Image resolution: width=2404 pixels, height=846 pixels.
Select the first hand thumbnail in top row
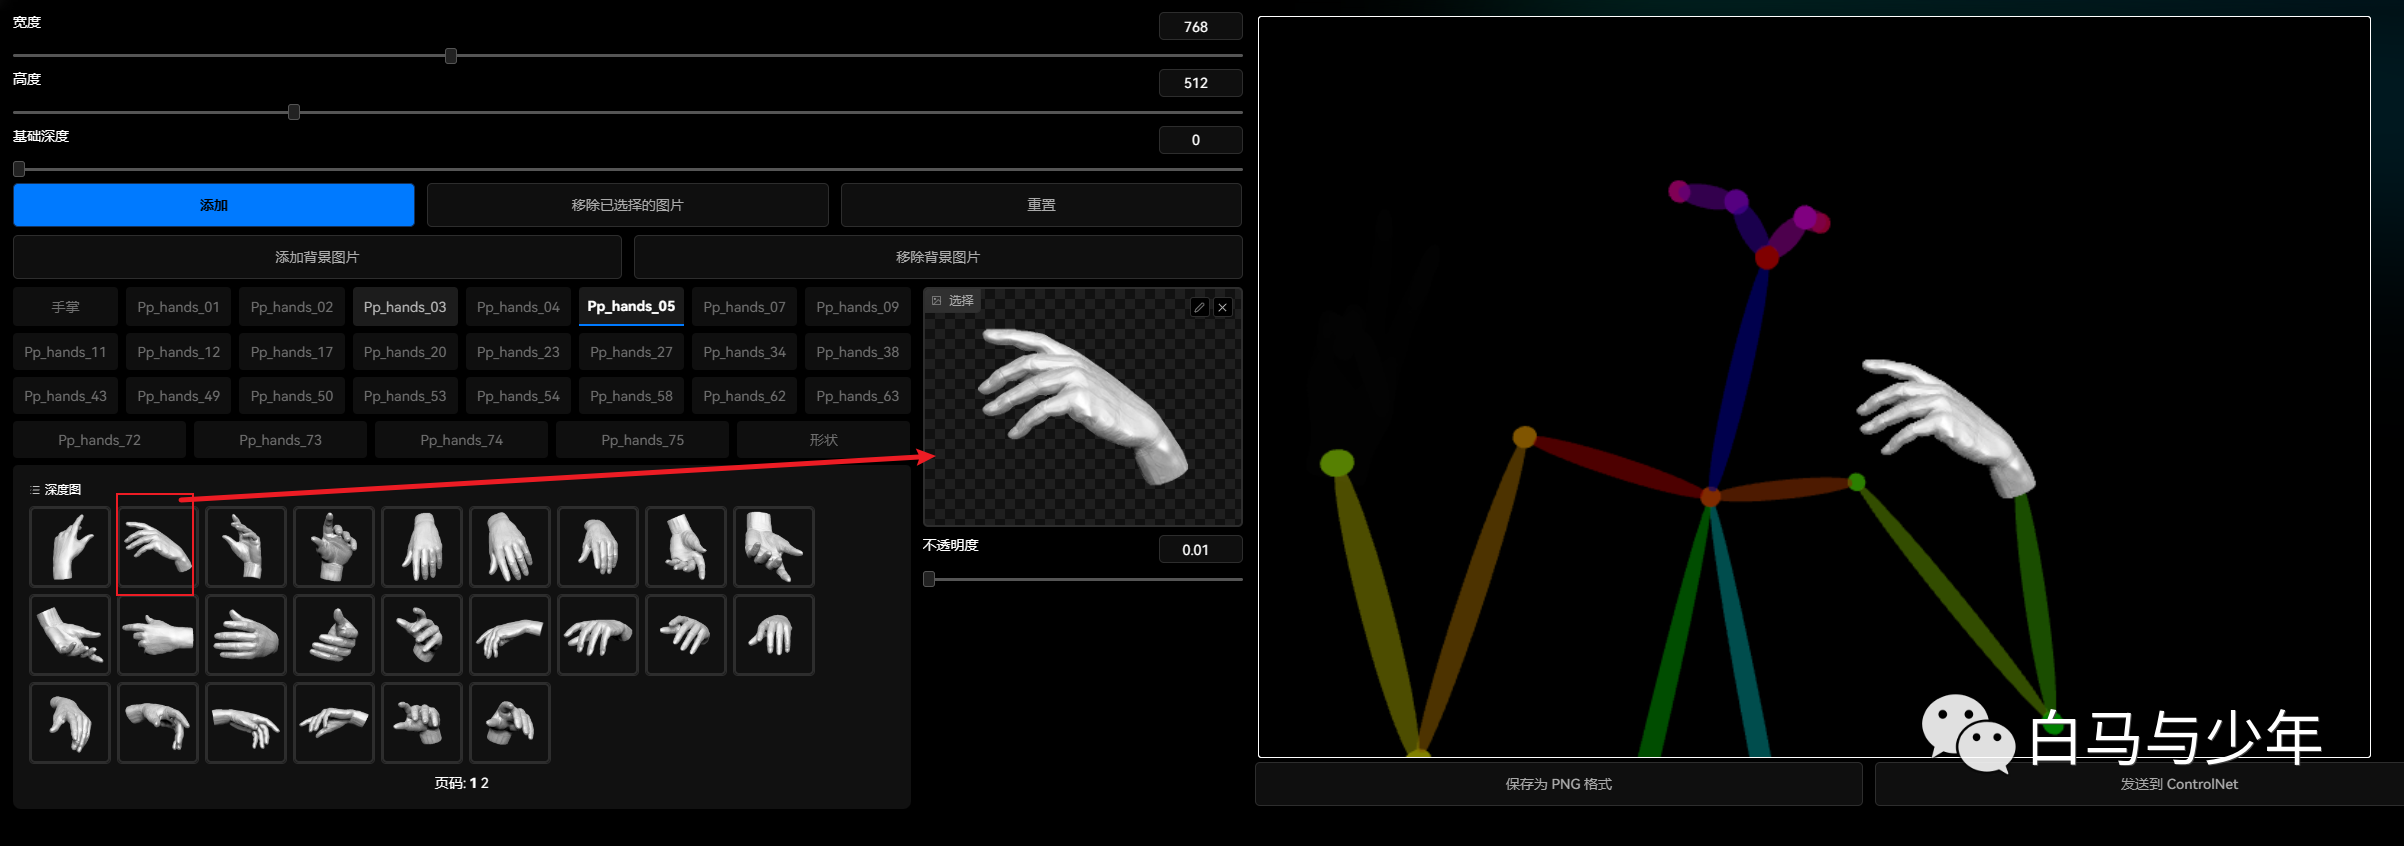coord(69,546)
